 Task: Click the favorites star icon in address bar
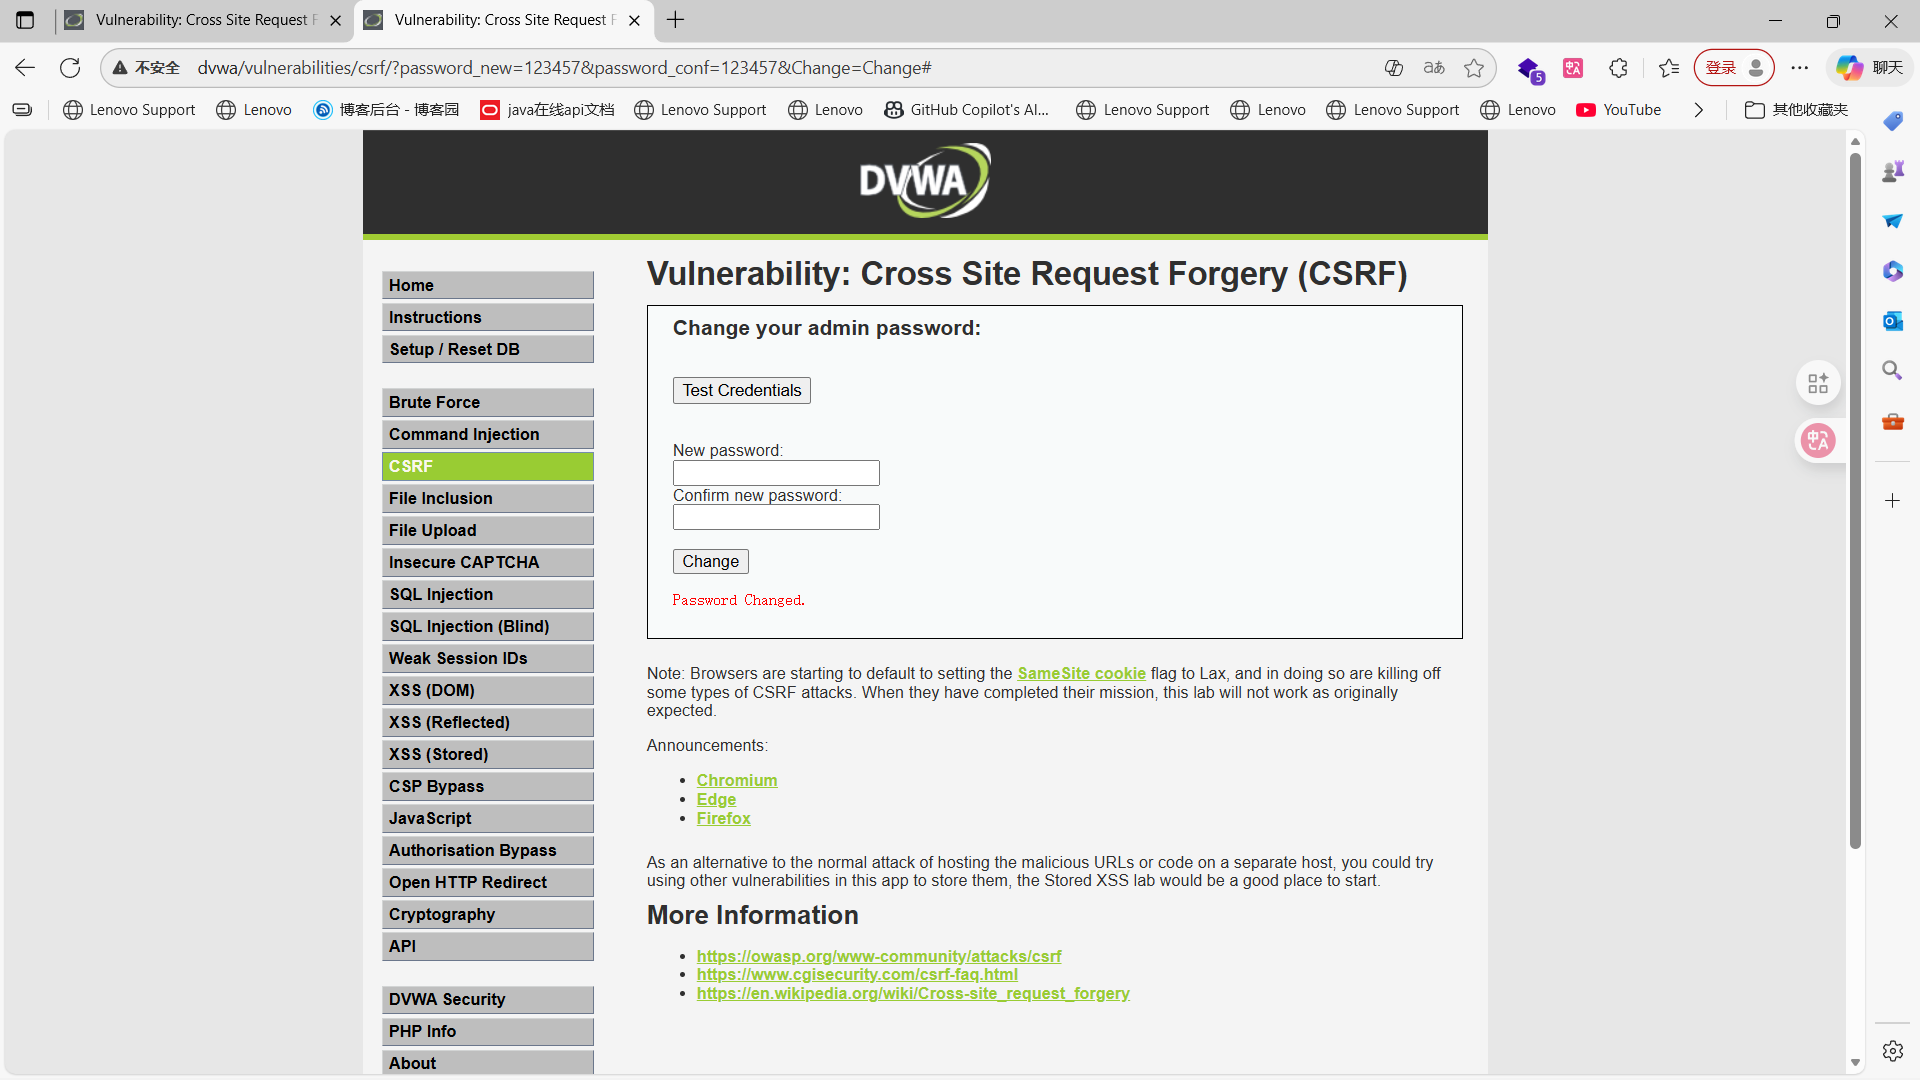pyautogui.click(x=1473, y=68)
